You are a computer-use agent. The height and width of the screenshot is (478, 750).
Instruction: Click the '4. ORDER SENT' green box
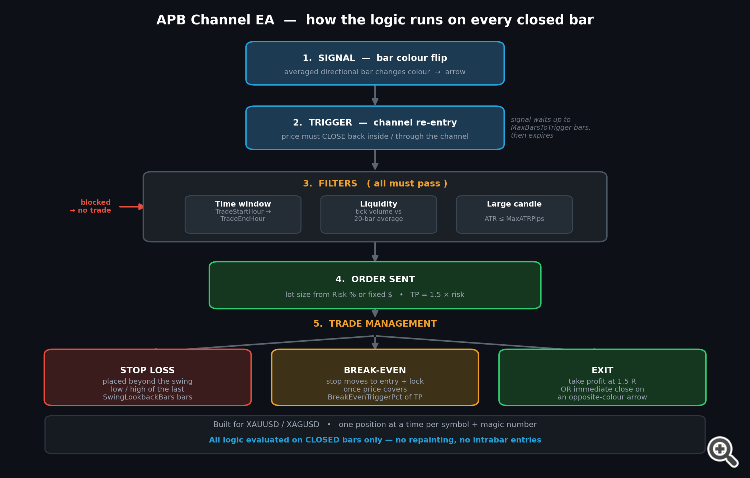(375, 285)
